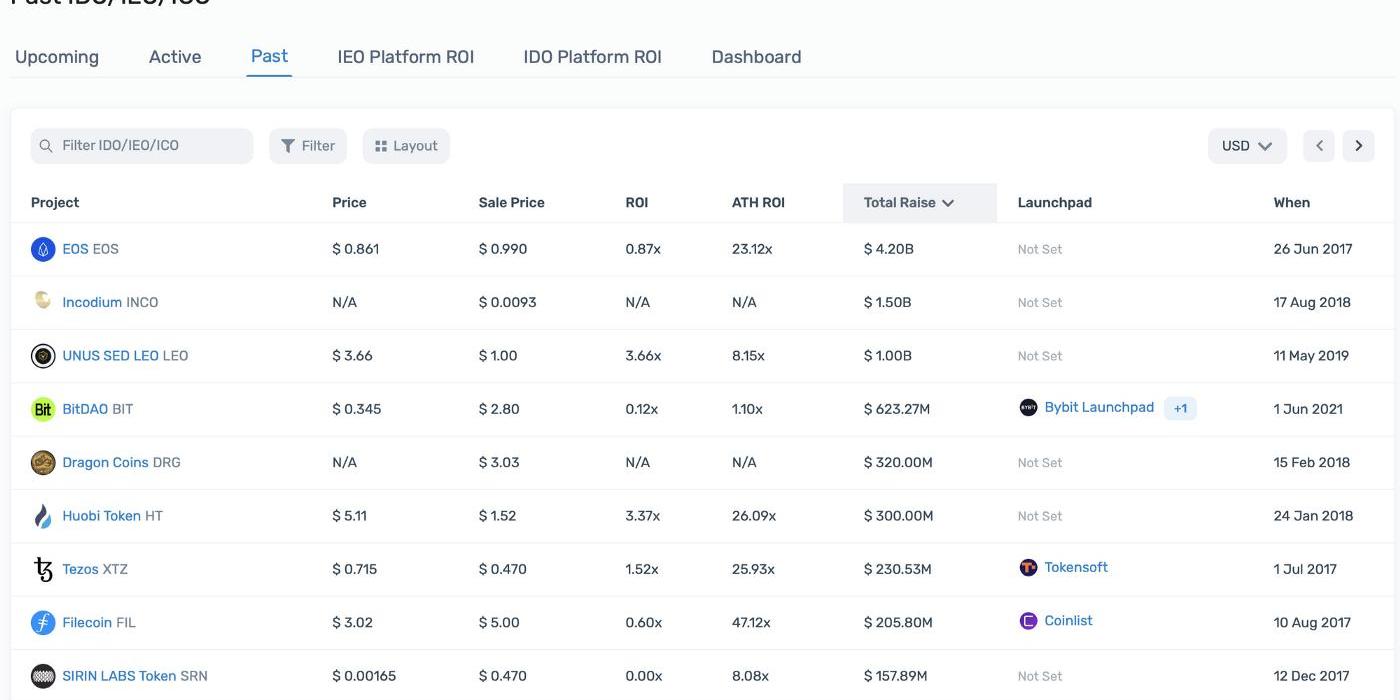Click the 3.66x ROI value
Viewport: 1400px width, 700px height.
pos(644,356)
